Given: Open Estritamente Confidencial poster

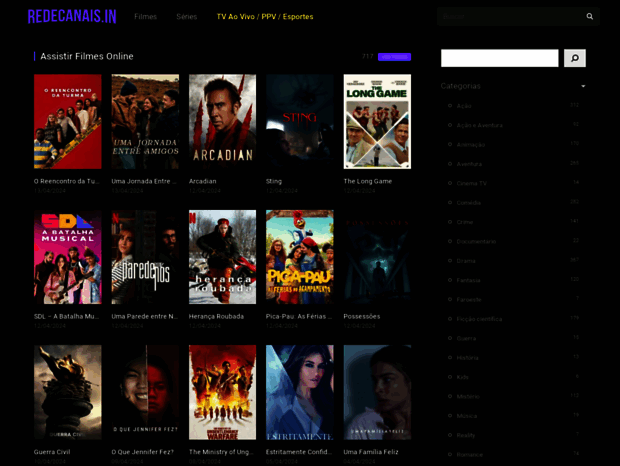Looking at the screenshot, I should click(300, 392).
